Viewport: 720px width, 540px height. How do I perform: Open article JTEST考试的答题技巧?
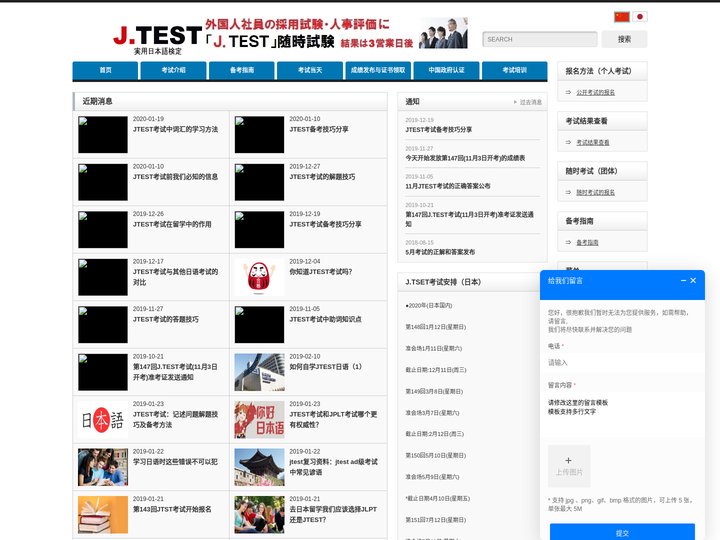click(x=166, y=320)
